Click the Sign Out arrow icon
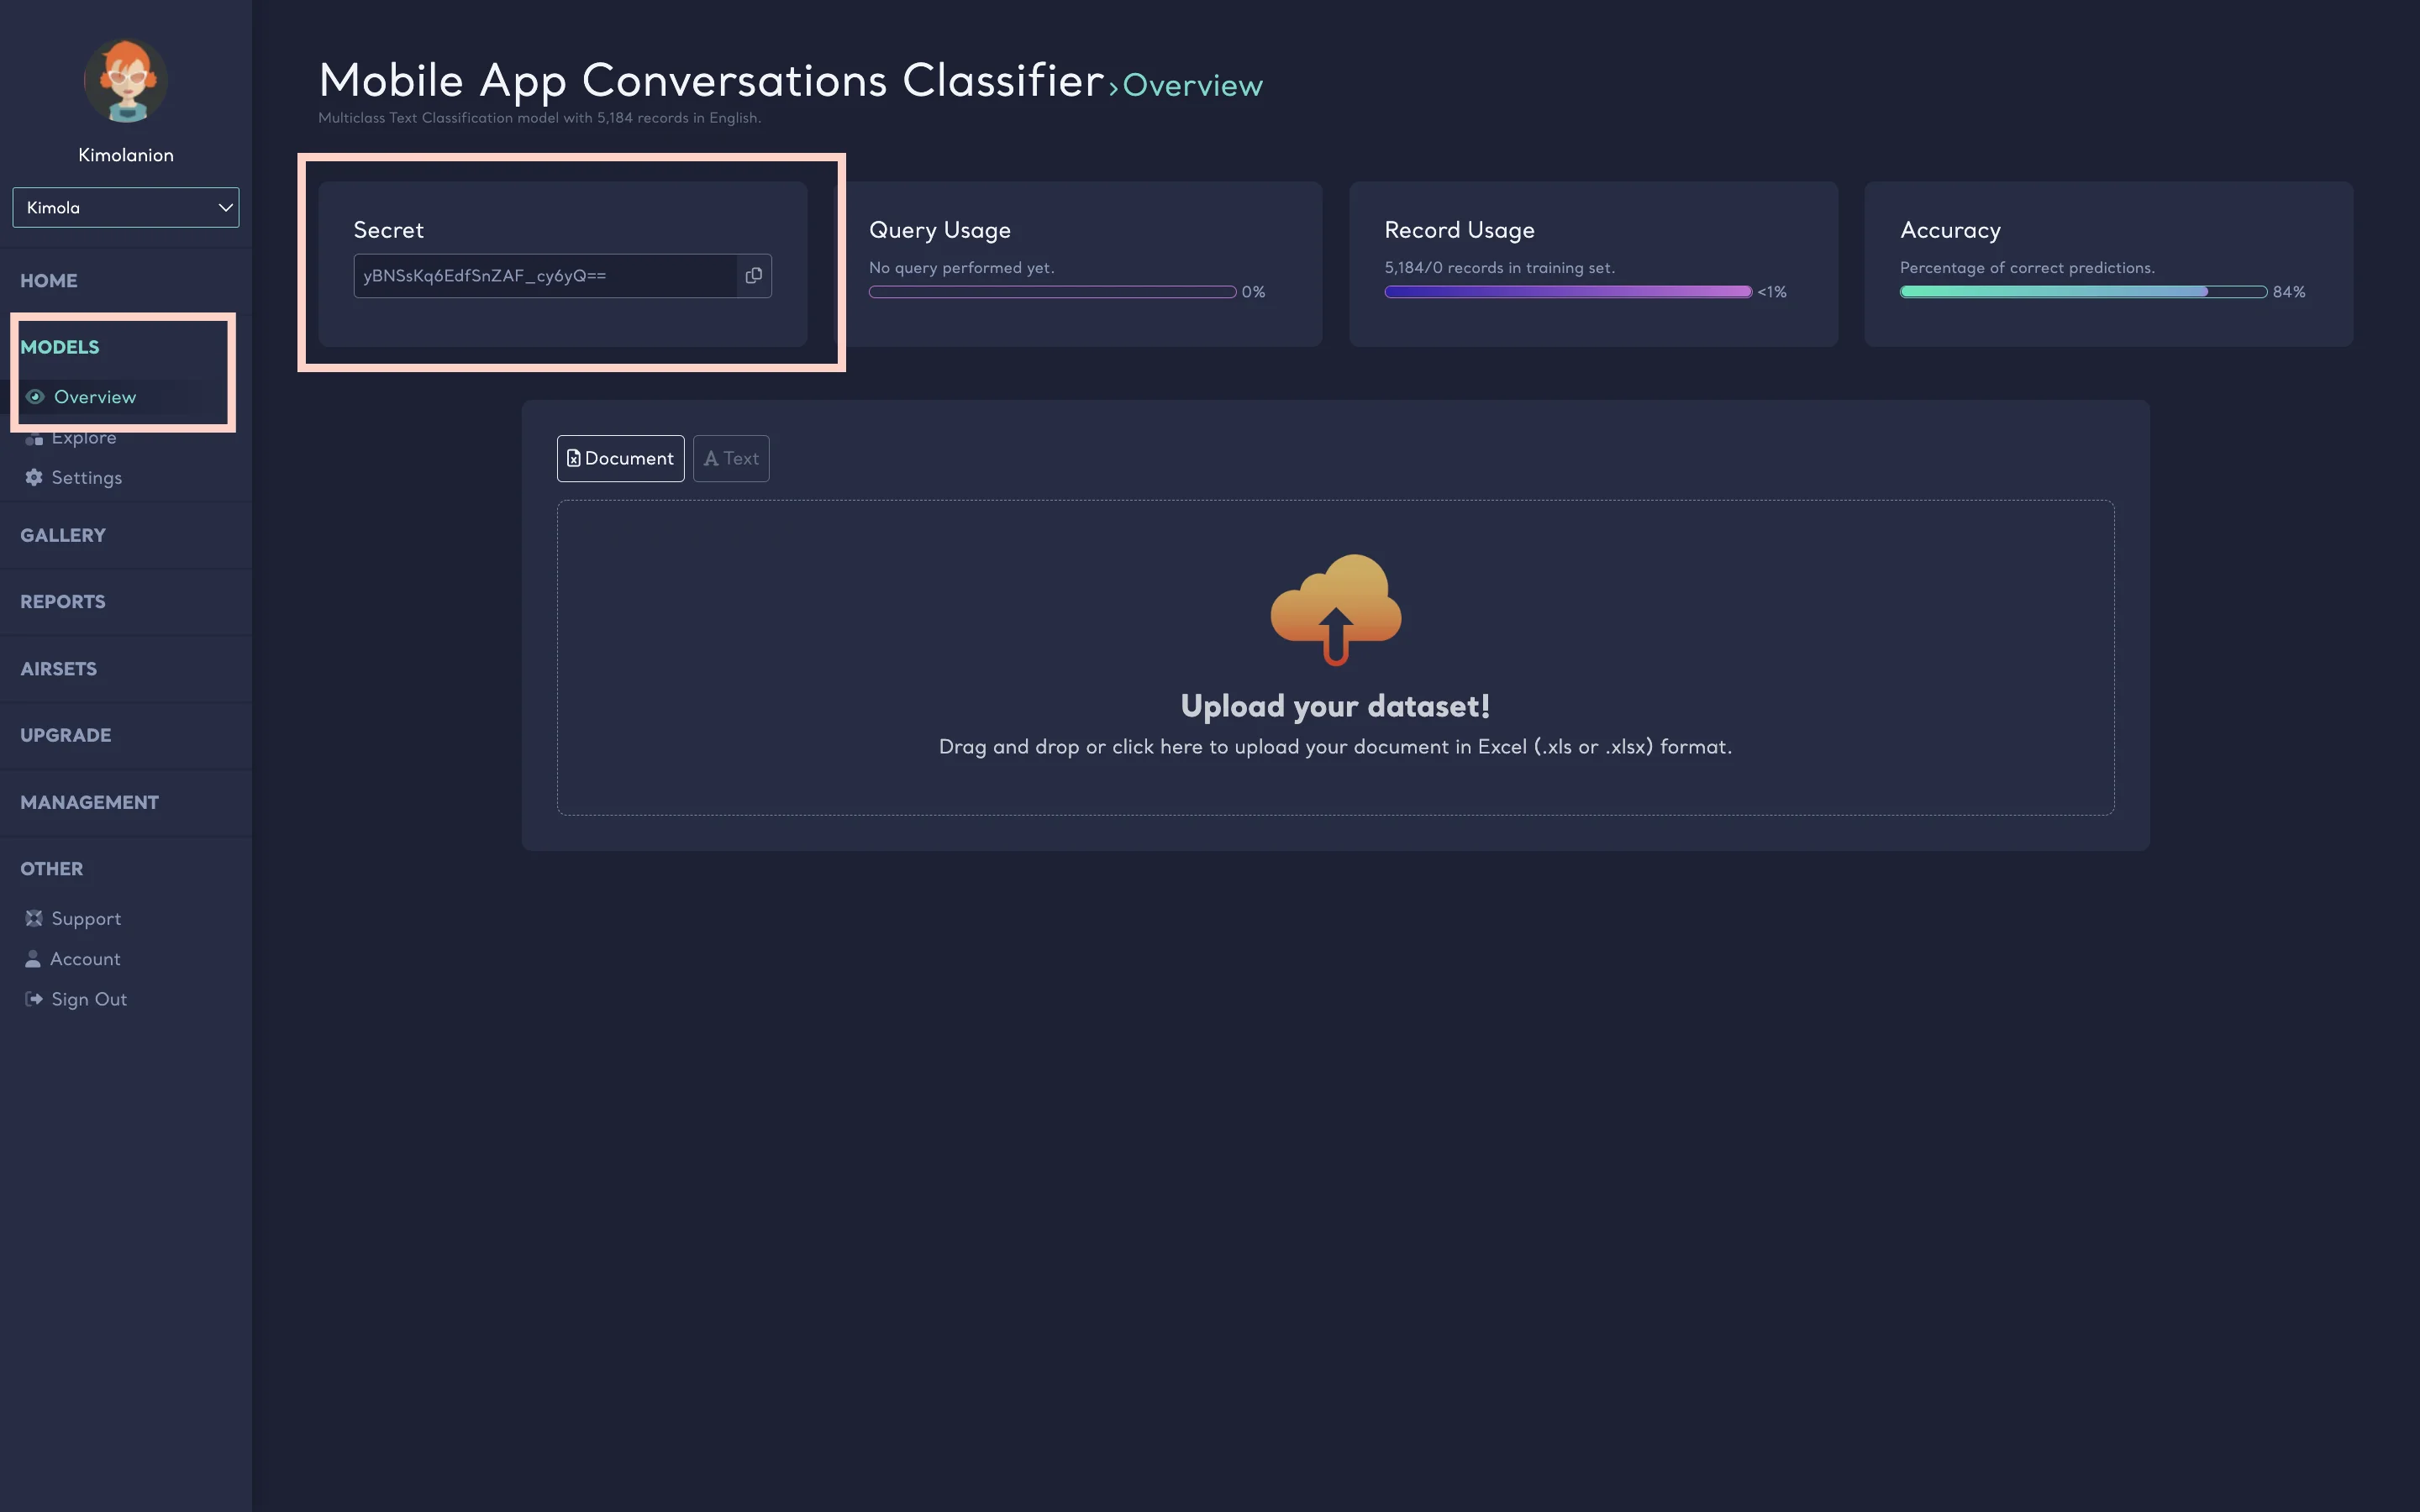 [34, 999]
